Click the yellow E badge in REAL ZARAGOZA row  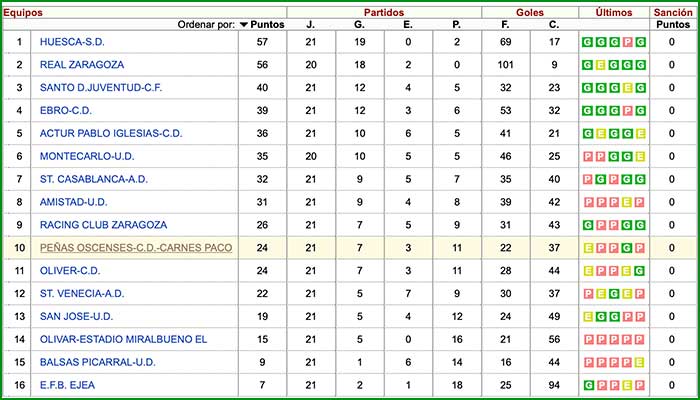(601, 65)
